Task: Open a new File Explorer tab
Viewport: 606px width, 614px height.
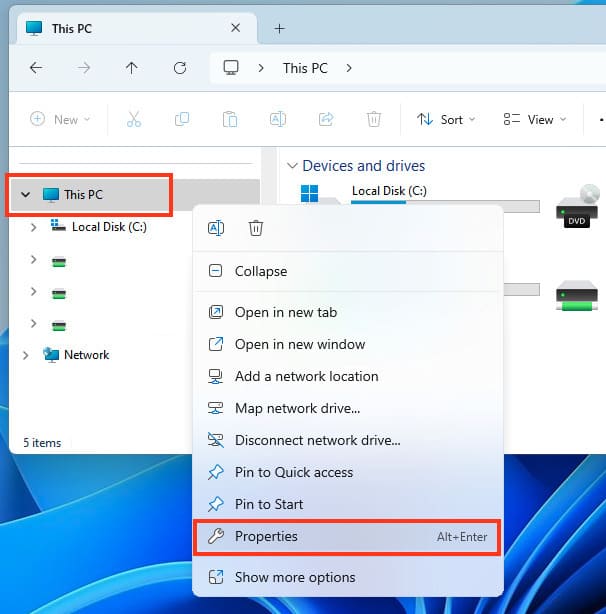Action: click(280, 29)
